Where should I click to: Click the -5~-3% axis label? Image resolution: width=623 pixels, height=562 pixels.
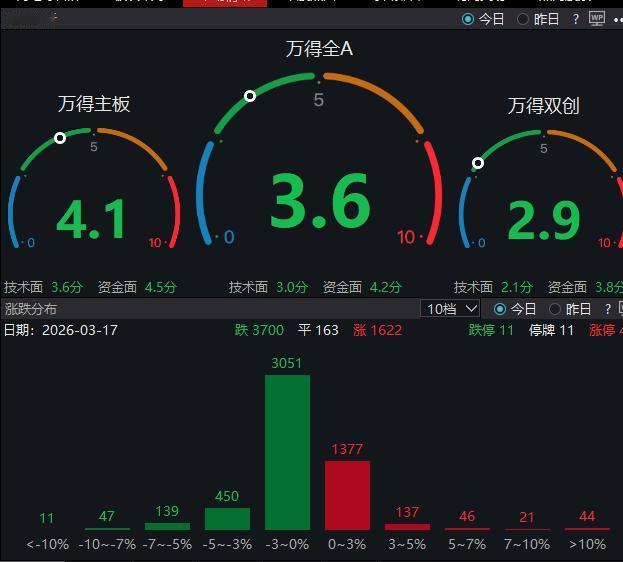227,544
